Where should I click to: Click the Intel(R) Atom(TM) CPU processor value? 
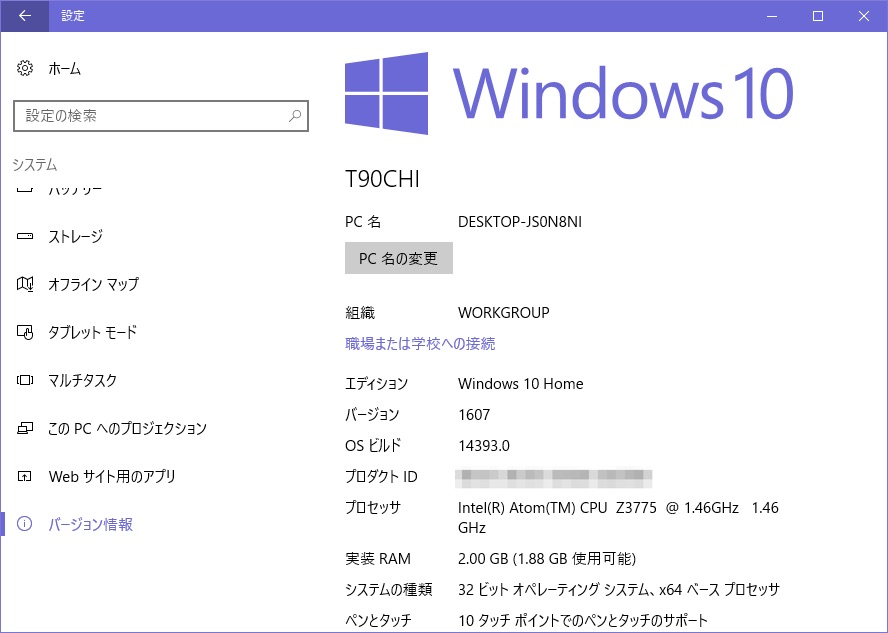coord(618,517)
